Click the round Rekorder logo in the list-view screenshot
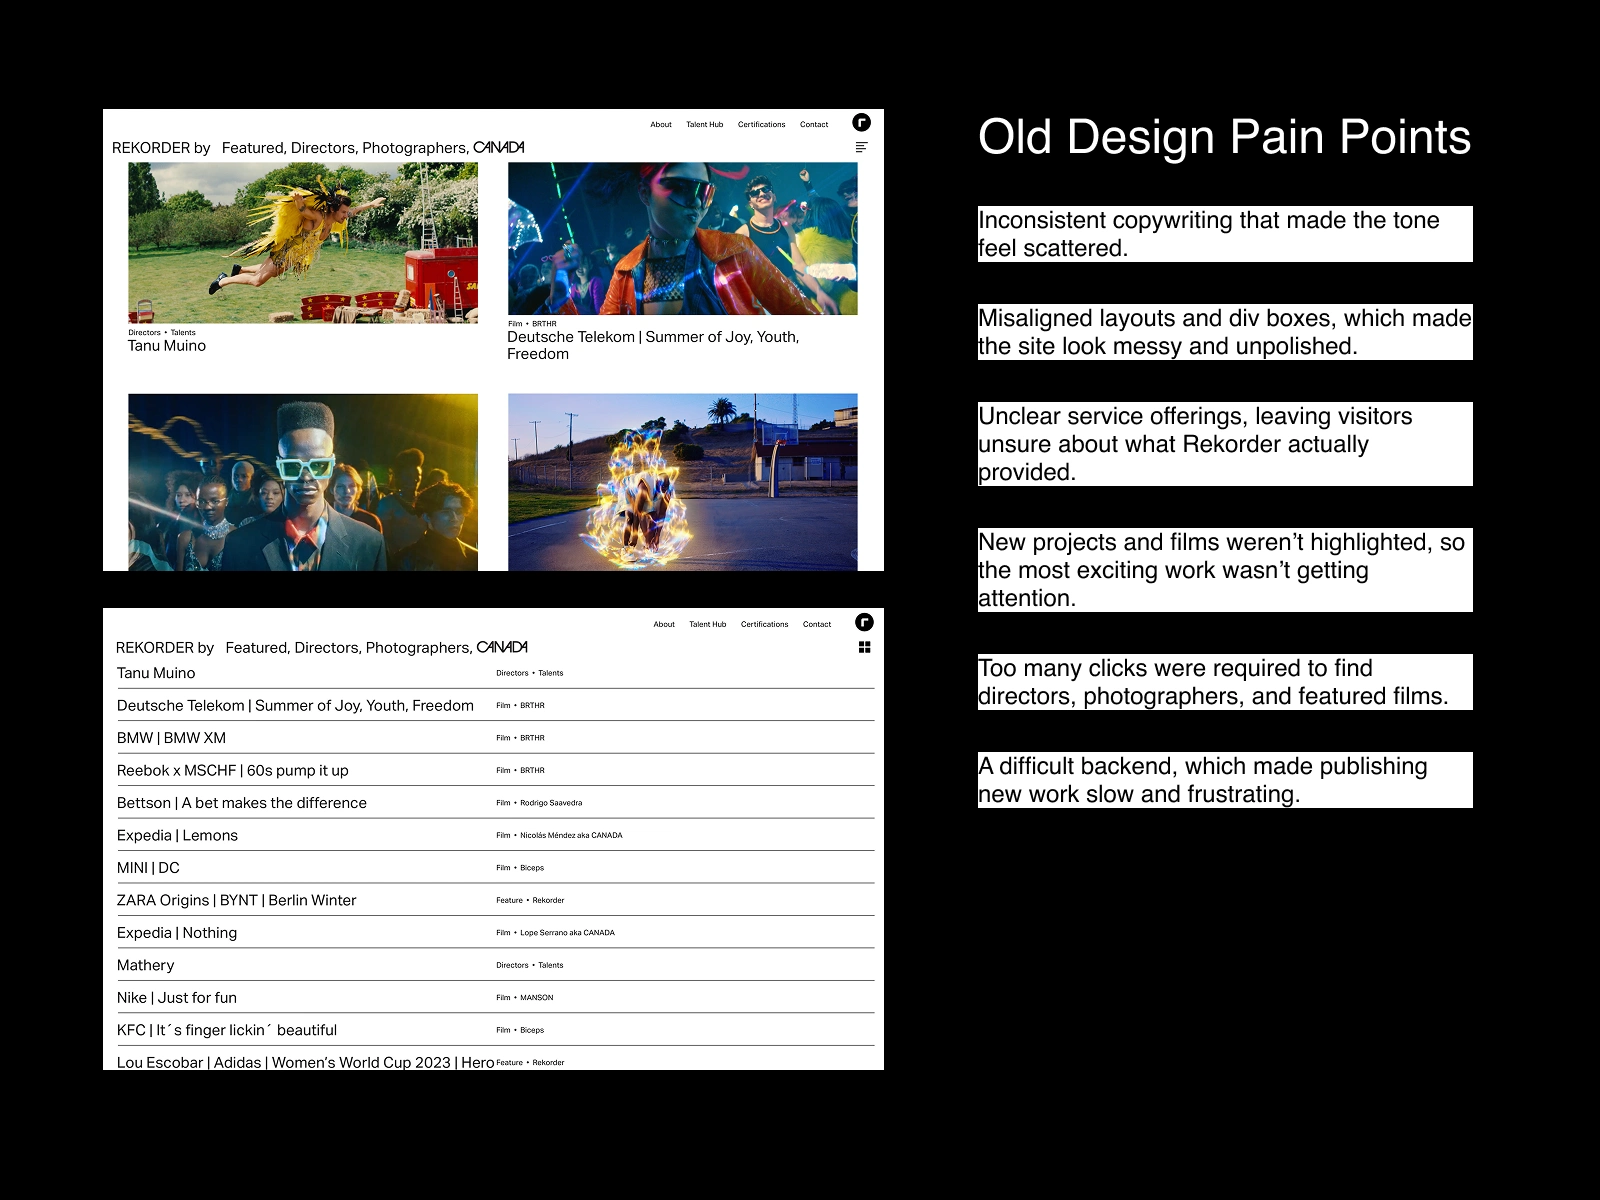The height and width of the screenshot is (1200, 1600). [864, 622]
